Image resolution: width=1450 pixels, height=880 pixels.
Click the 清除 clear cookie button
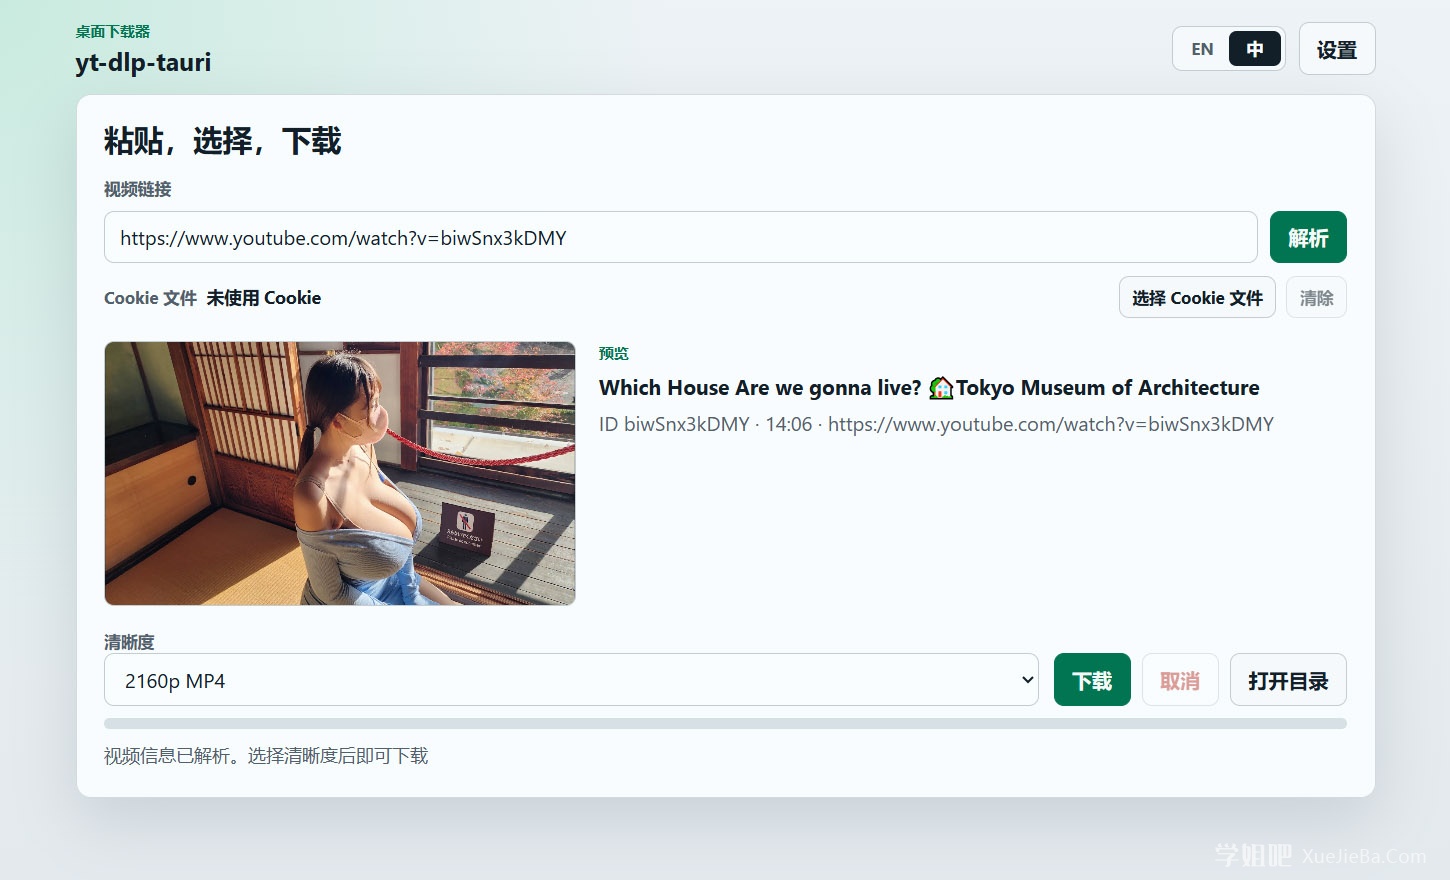tap(1316, 297)
